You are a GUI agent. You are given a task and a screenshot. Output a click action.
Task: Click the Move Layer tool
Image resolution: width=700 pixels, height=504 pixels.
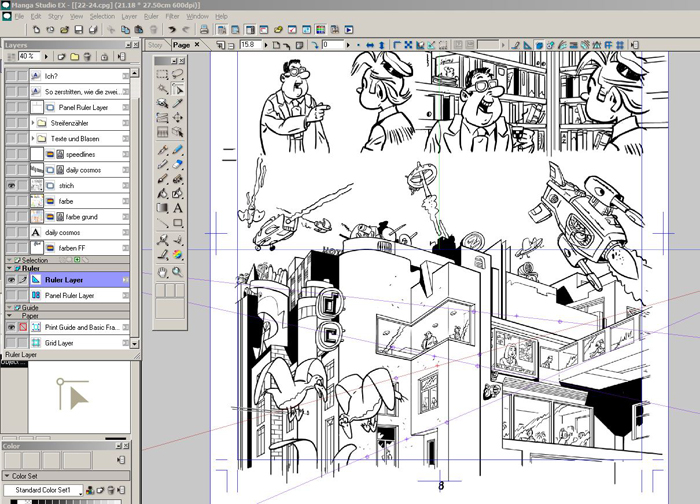(x=177, y=117)
